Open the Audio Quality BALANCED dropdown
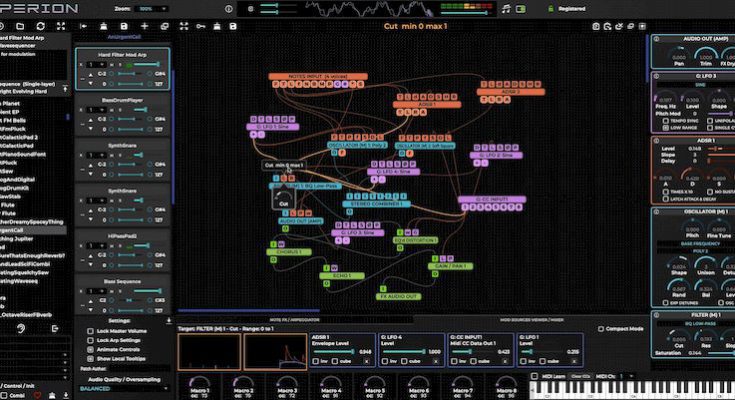The height and width of the screenshot is (400, 735). coord(120,389)
